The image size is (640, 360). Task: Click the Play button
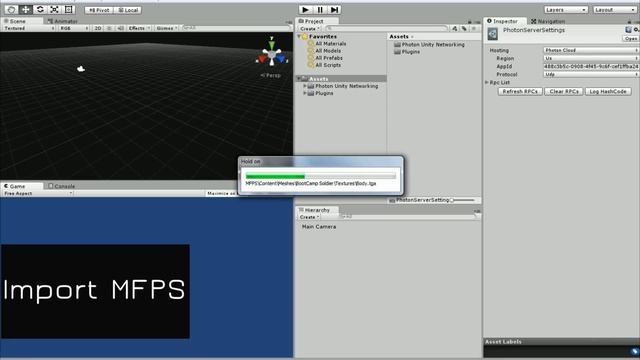[x=305, y=10]
